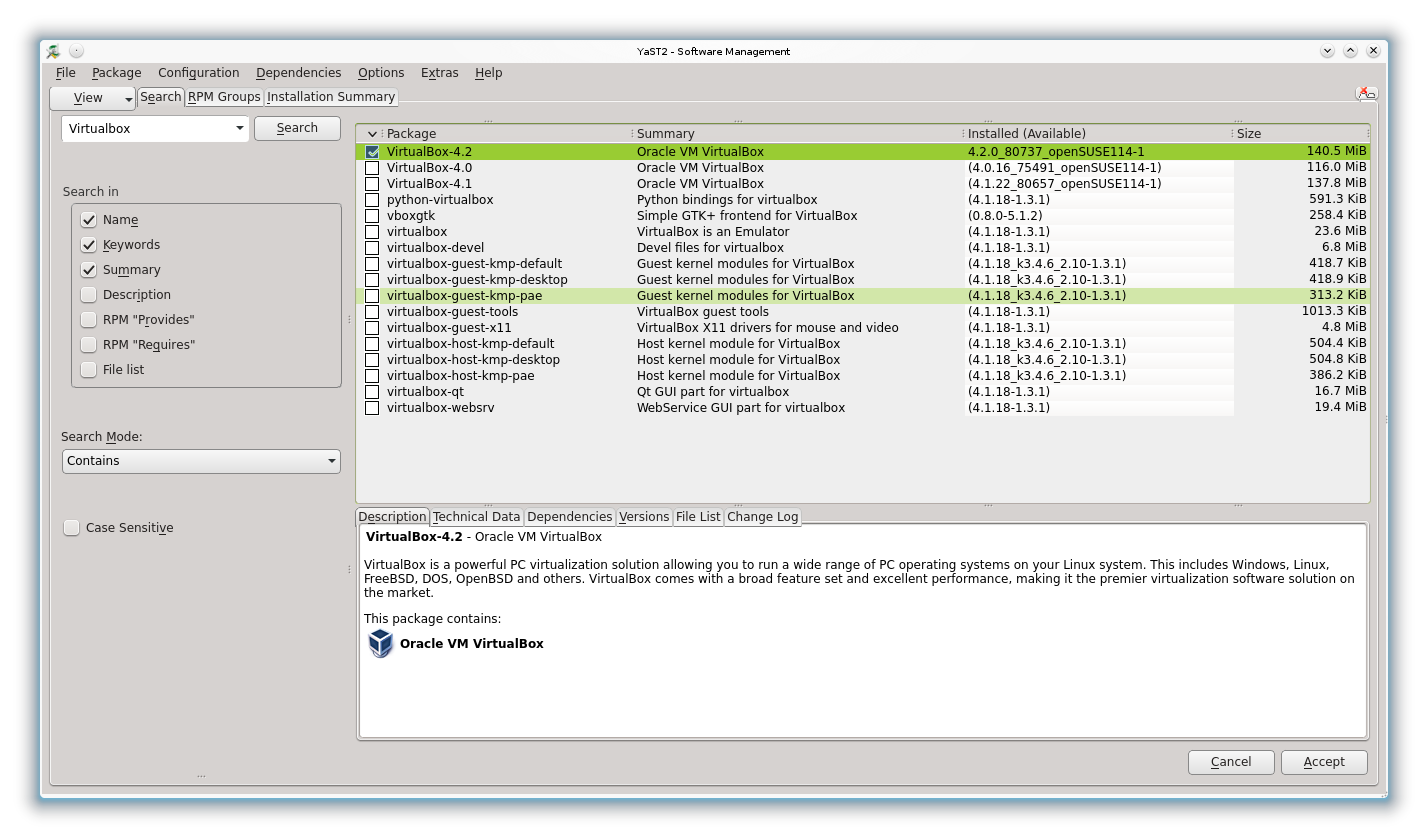The image size is (1428, 838).
Task: Check the virtualbox-qt package checkbox
Action: 372,392
